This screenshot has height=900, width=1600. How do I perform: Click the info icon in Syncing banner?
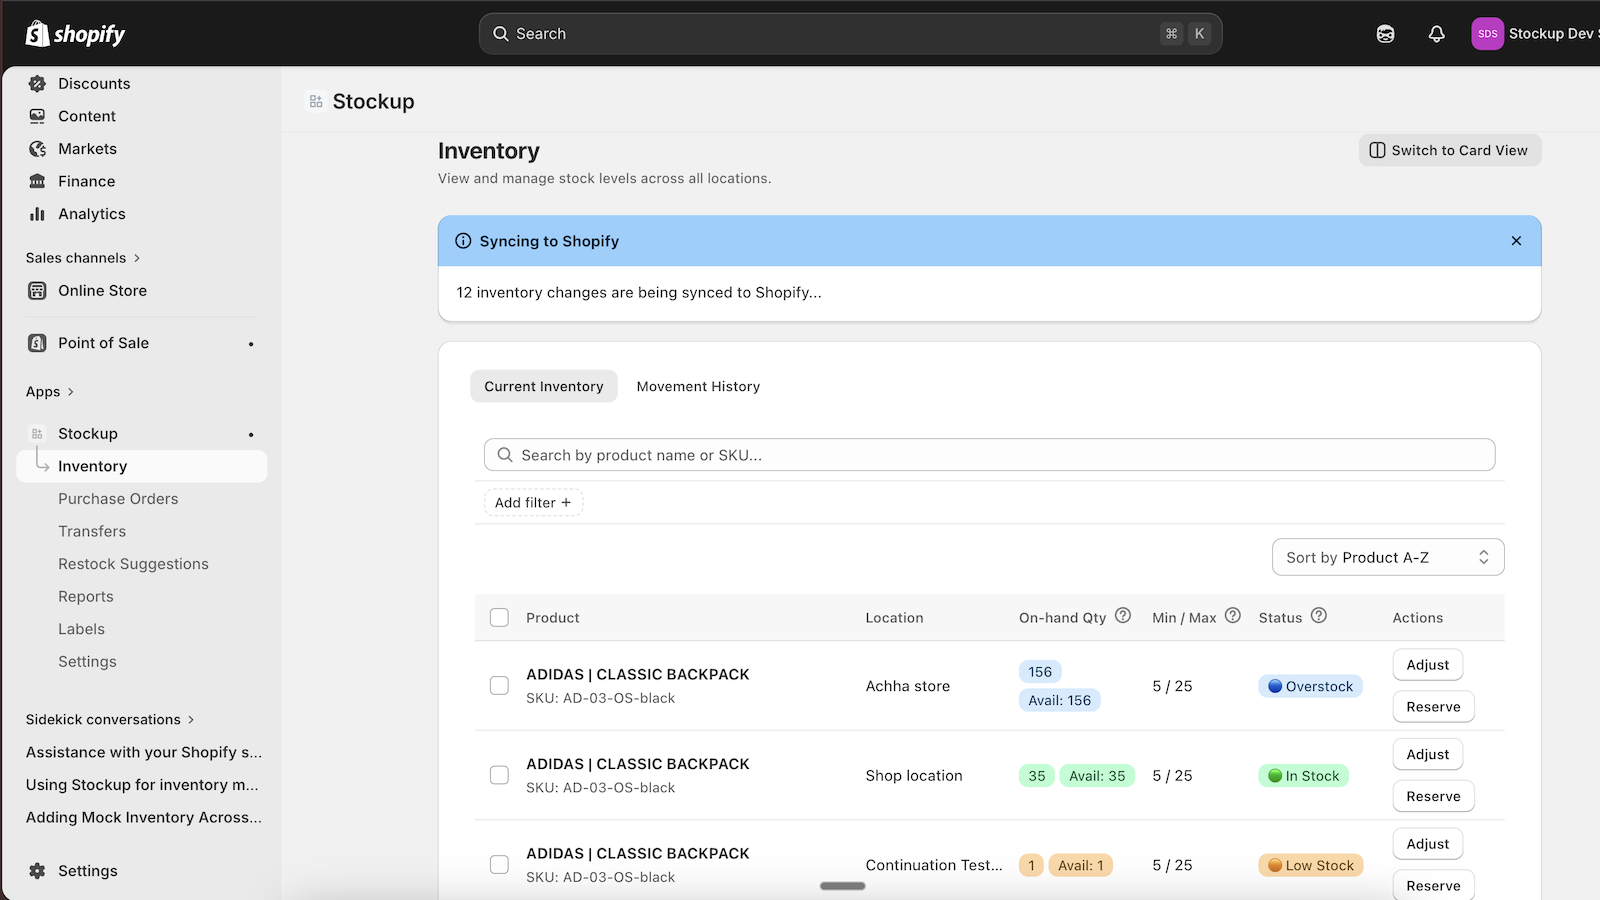click(x=463, y=241)
